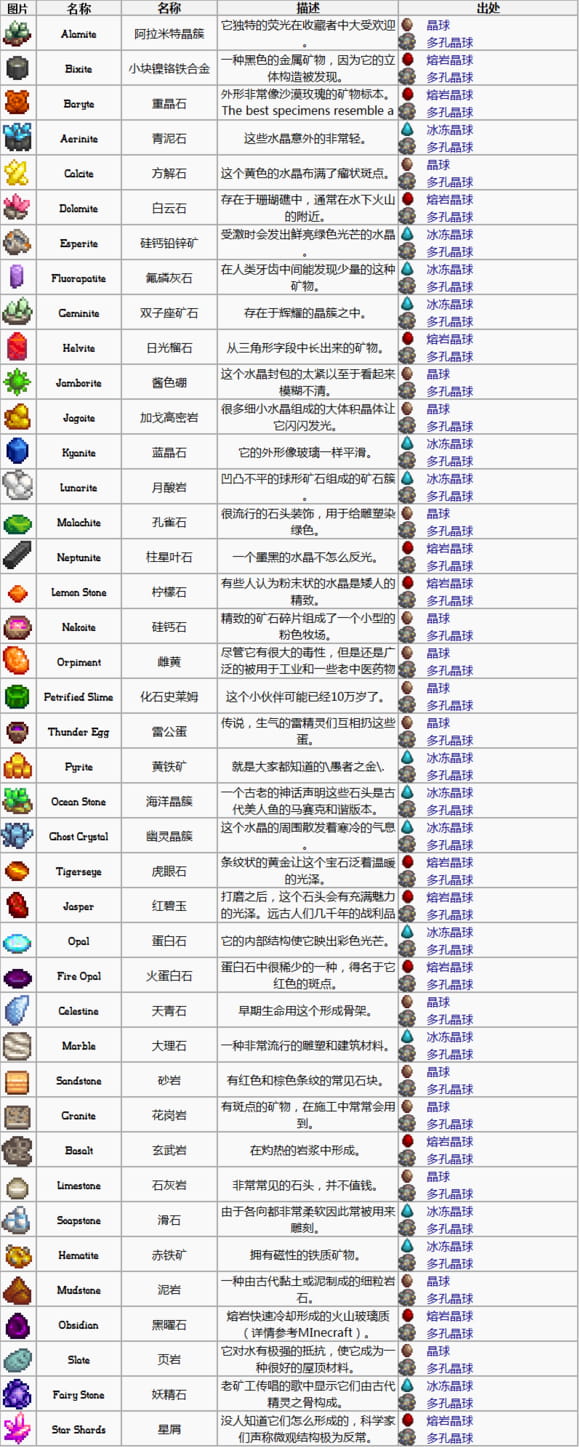Image resolution: width=580 pixels, height=1448 pixels.
Task: Click 晶球 link in Slate row
Action: 438,1351
